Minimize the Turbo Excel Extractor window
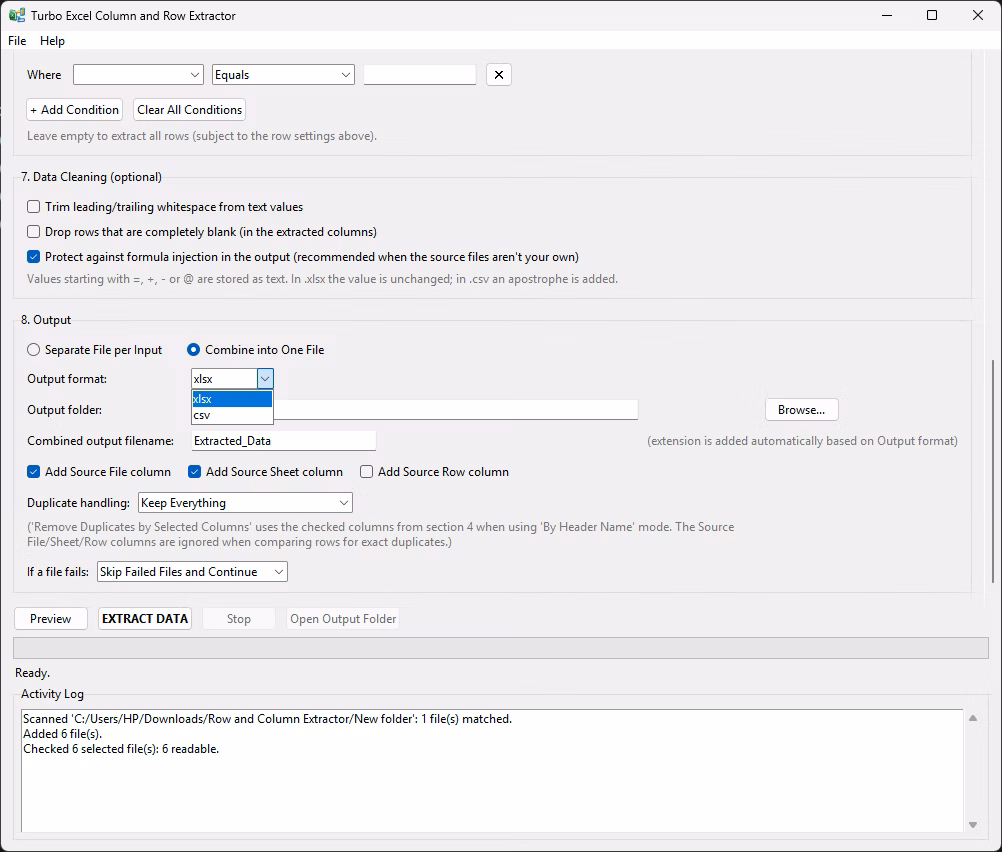The height and width of the screenshot is (852, 1002). [x=886, y=15]
